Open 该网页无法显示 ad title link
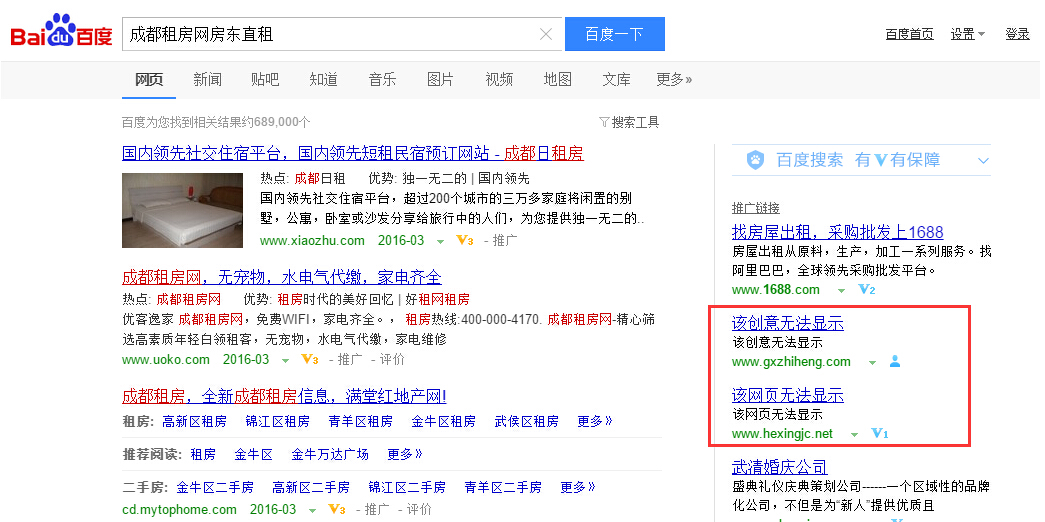Viewport: 1045px width, 522px height. (x=787, y=395)
